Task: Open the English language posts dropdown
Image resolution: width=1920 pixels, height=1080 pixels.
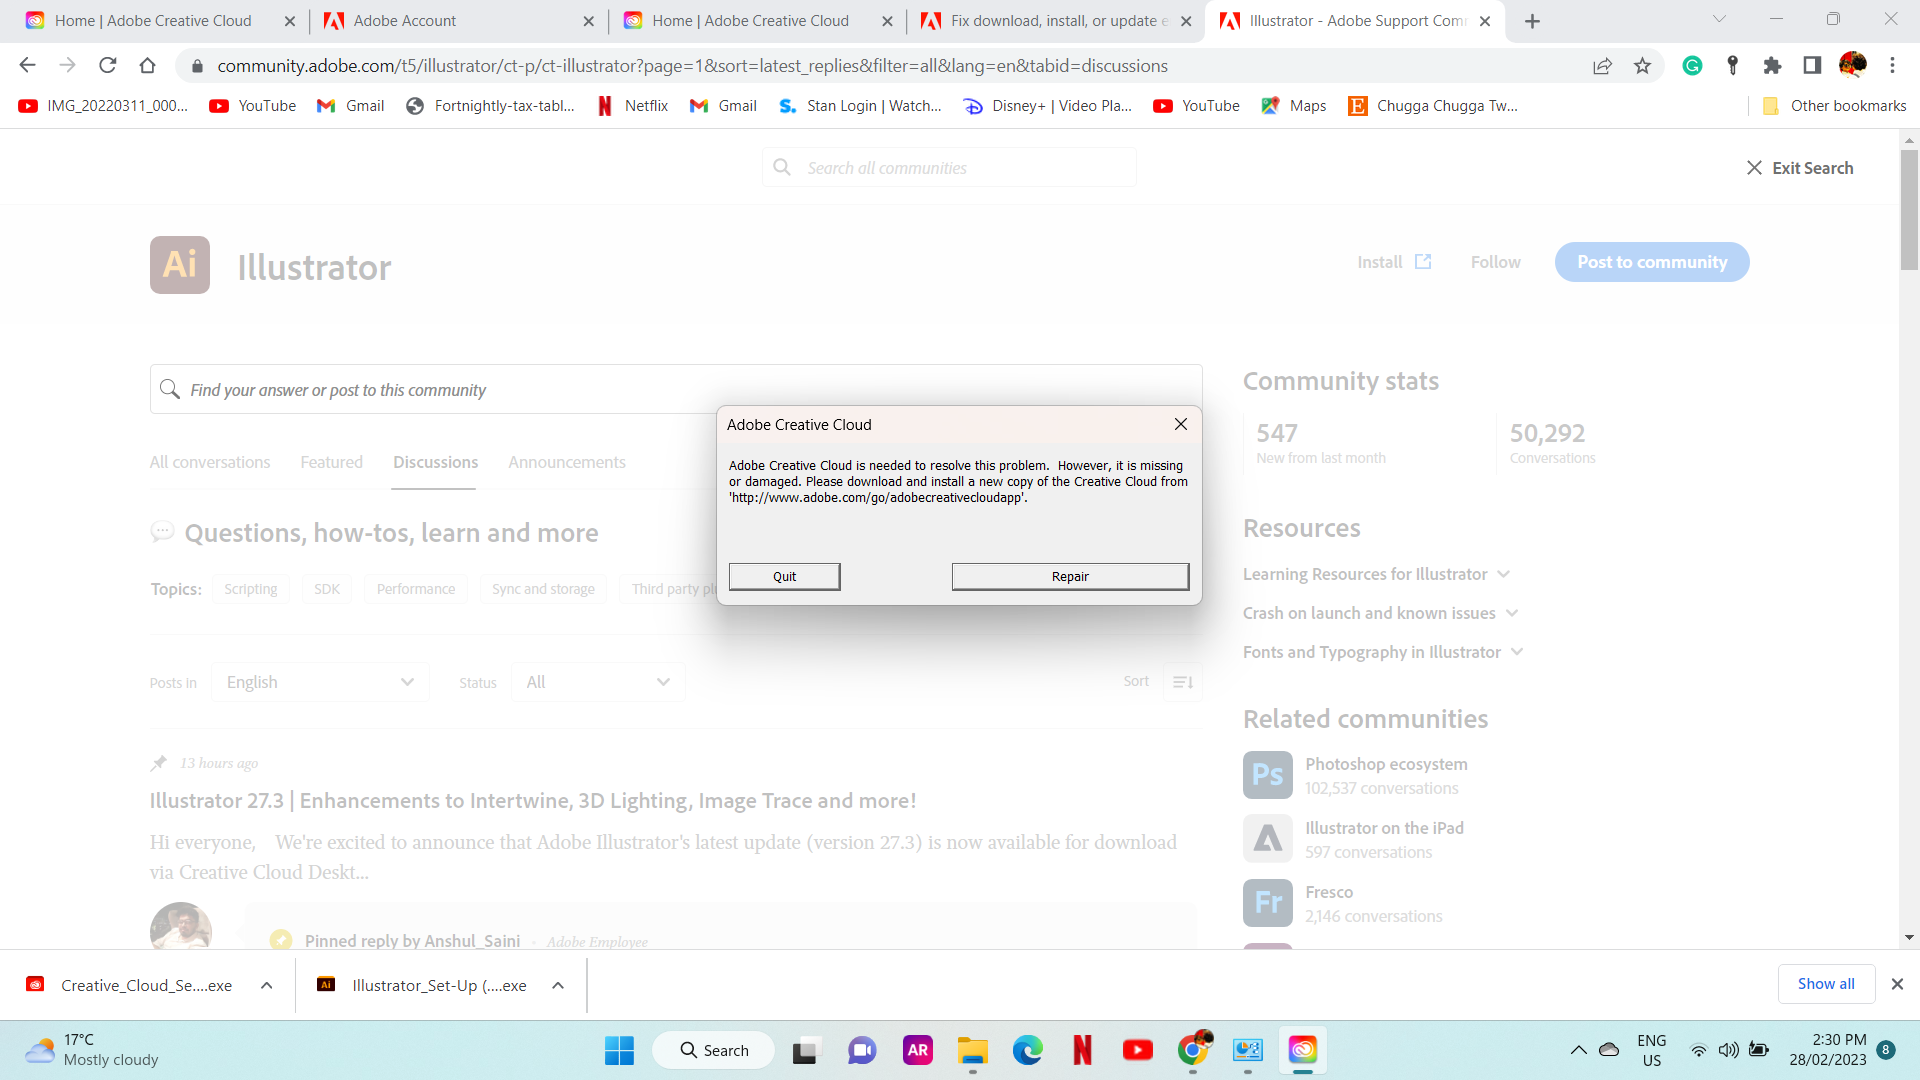Action: [x=319, y=681]
